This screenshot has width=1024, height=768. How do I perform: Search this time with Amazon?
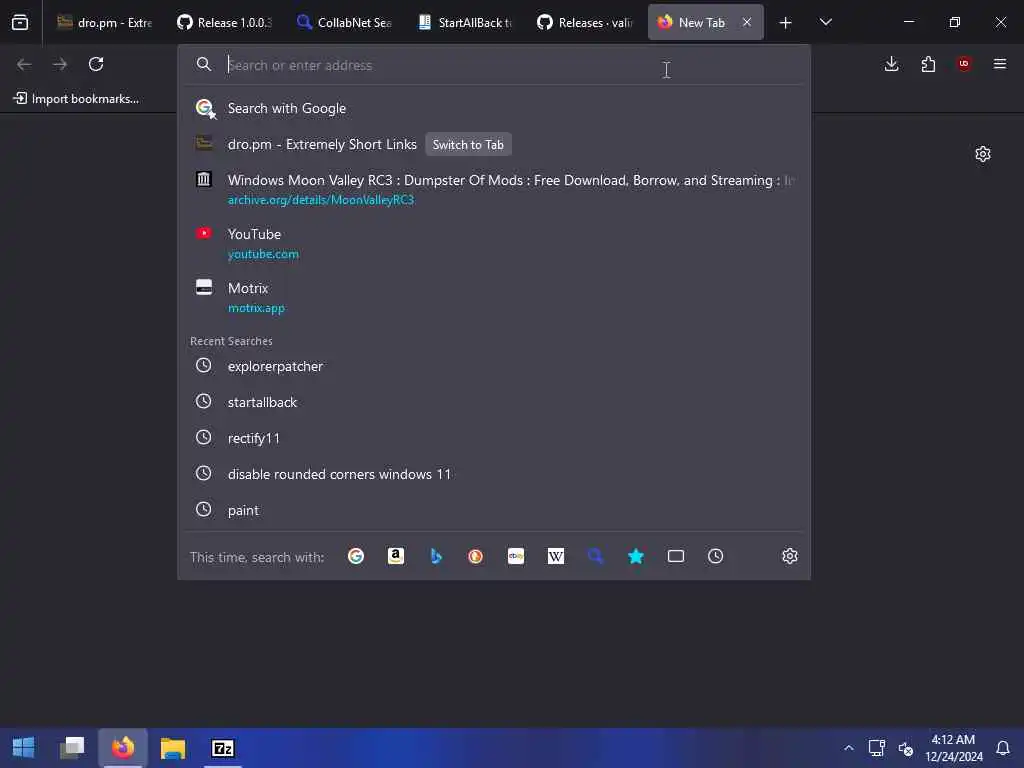tap(396, 556)
